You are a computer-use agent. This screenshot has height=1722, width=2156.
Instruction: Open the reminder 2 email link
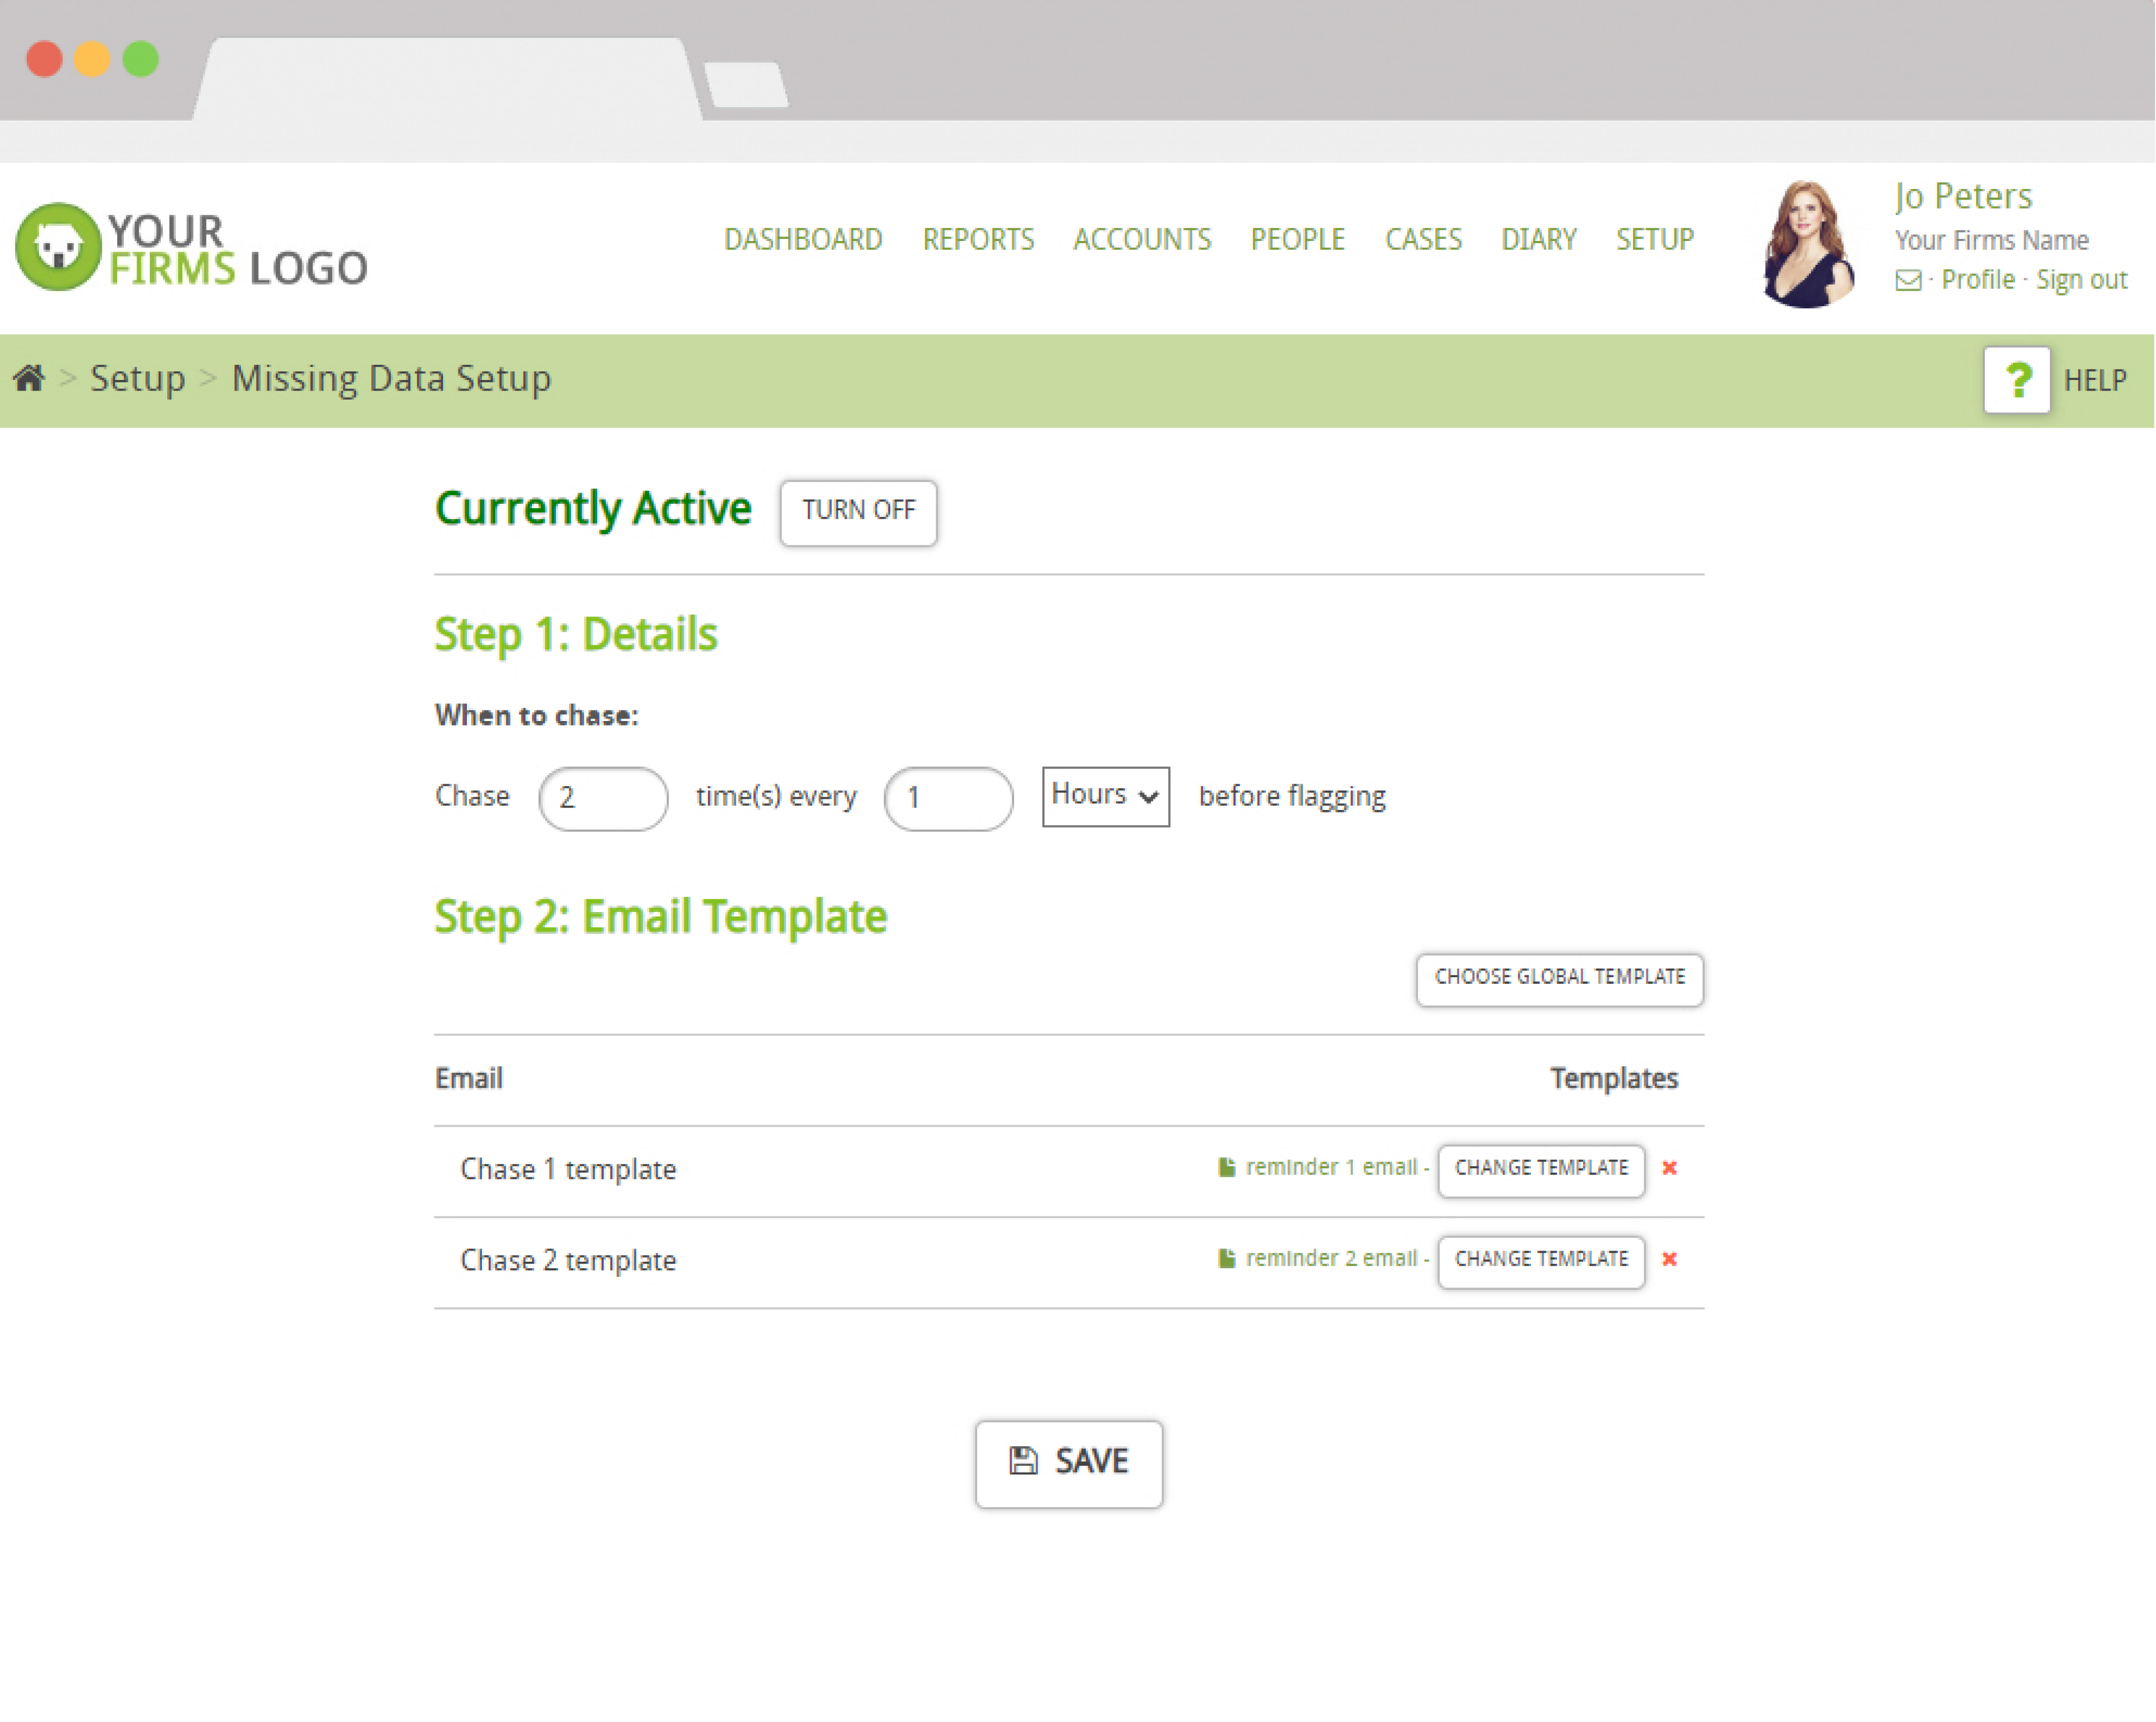tap(1331, 1258)
